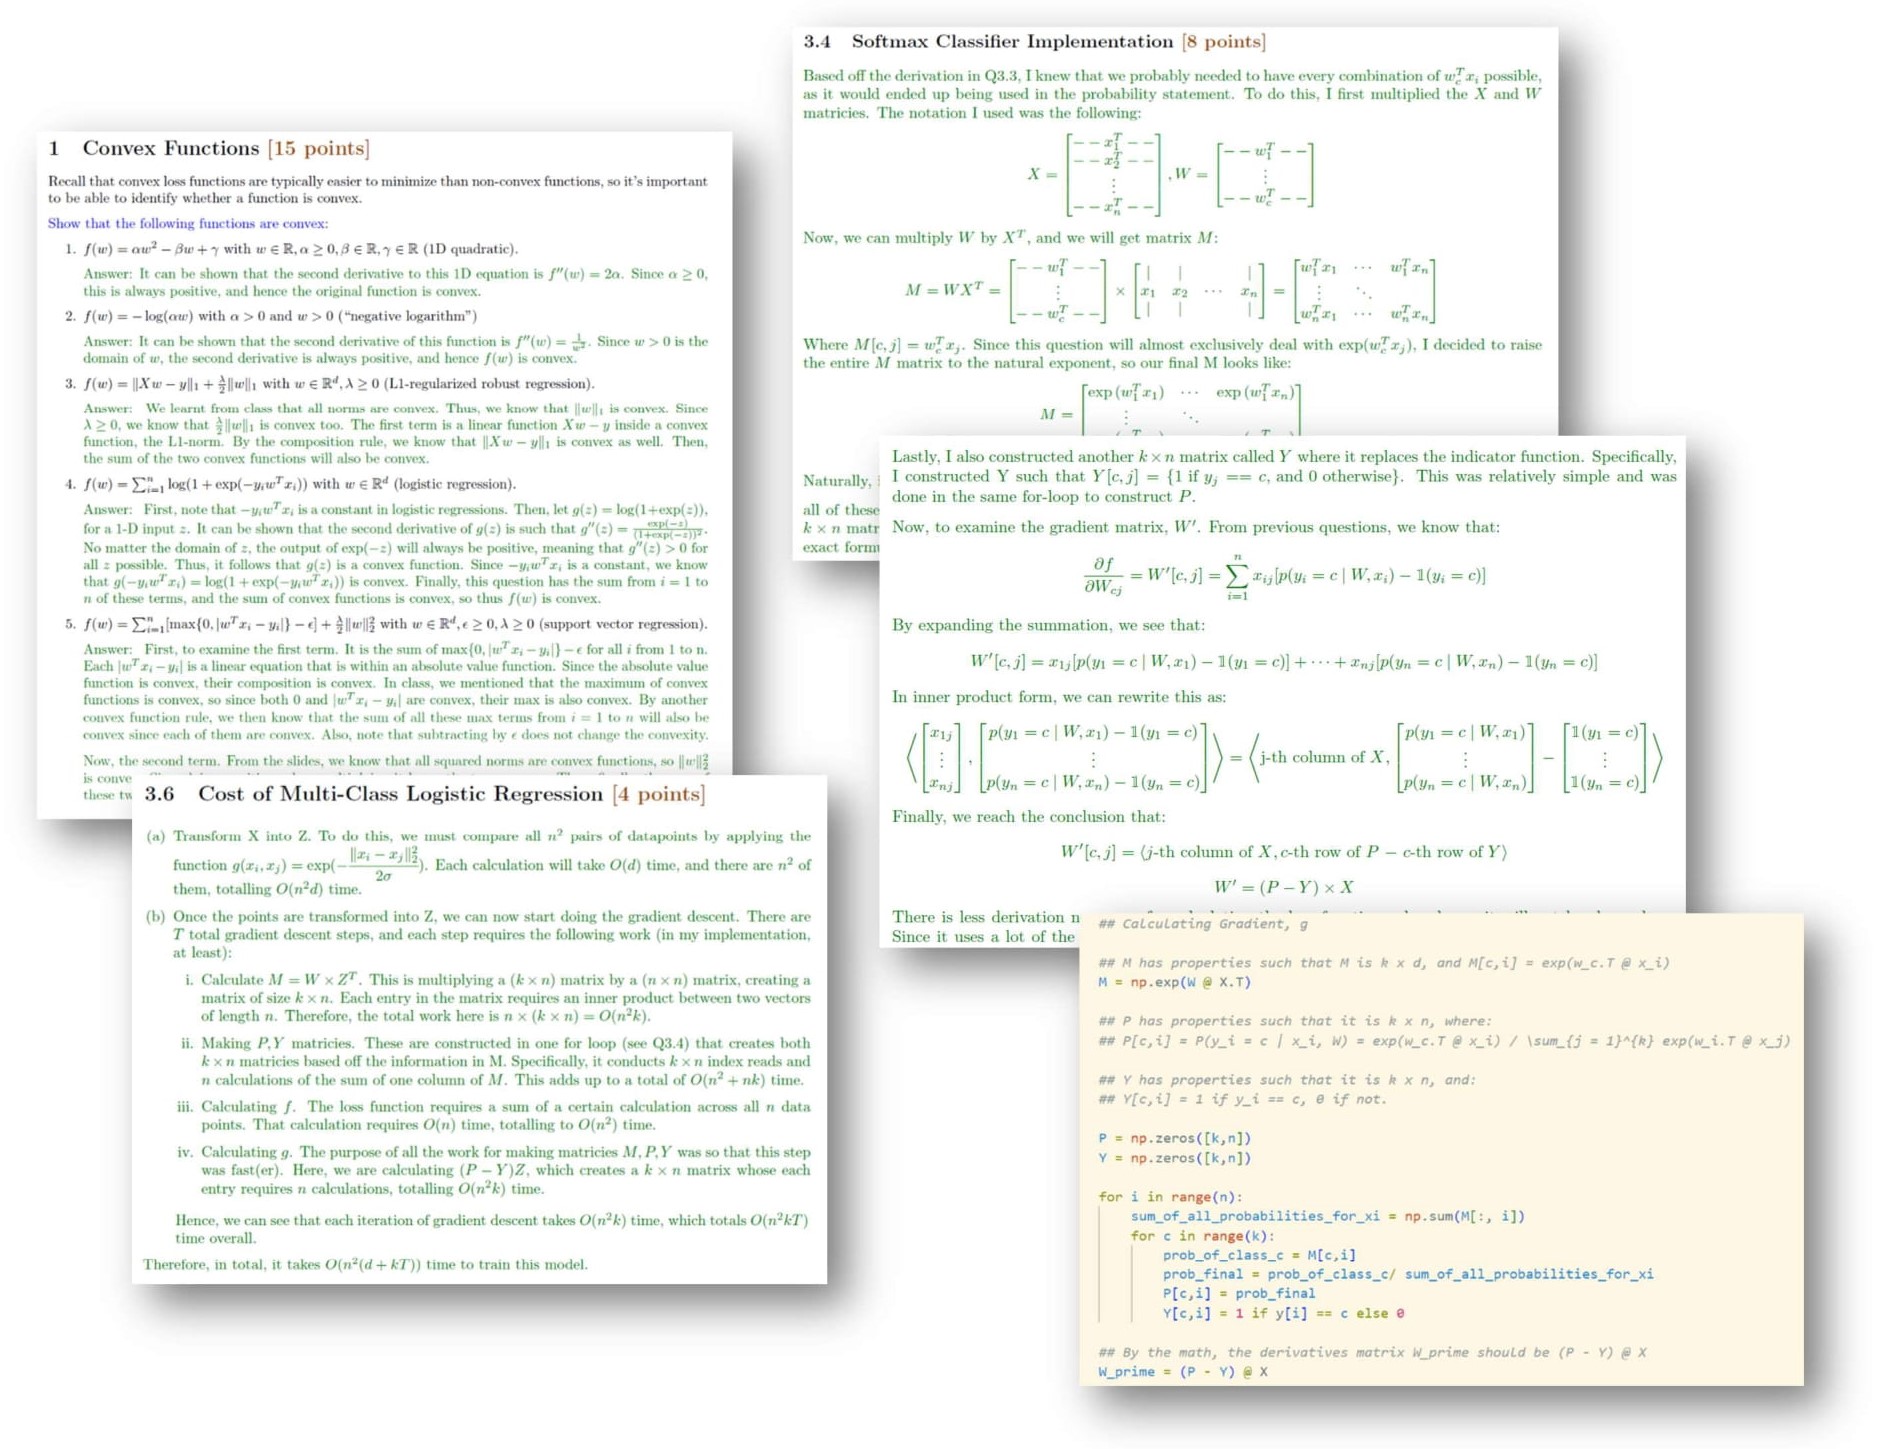Click the 'M = WX^T' matrix equation
The width and height of the screenshot is (1878, 1449).
pyautogui.click(x=1169, y=290)
